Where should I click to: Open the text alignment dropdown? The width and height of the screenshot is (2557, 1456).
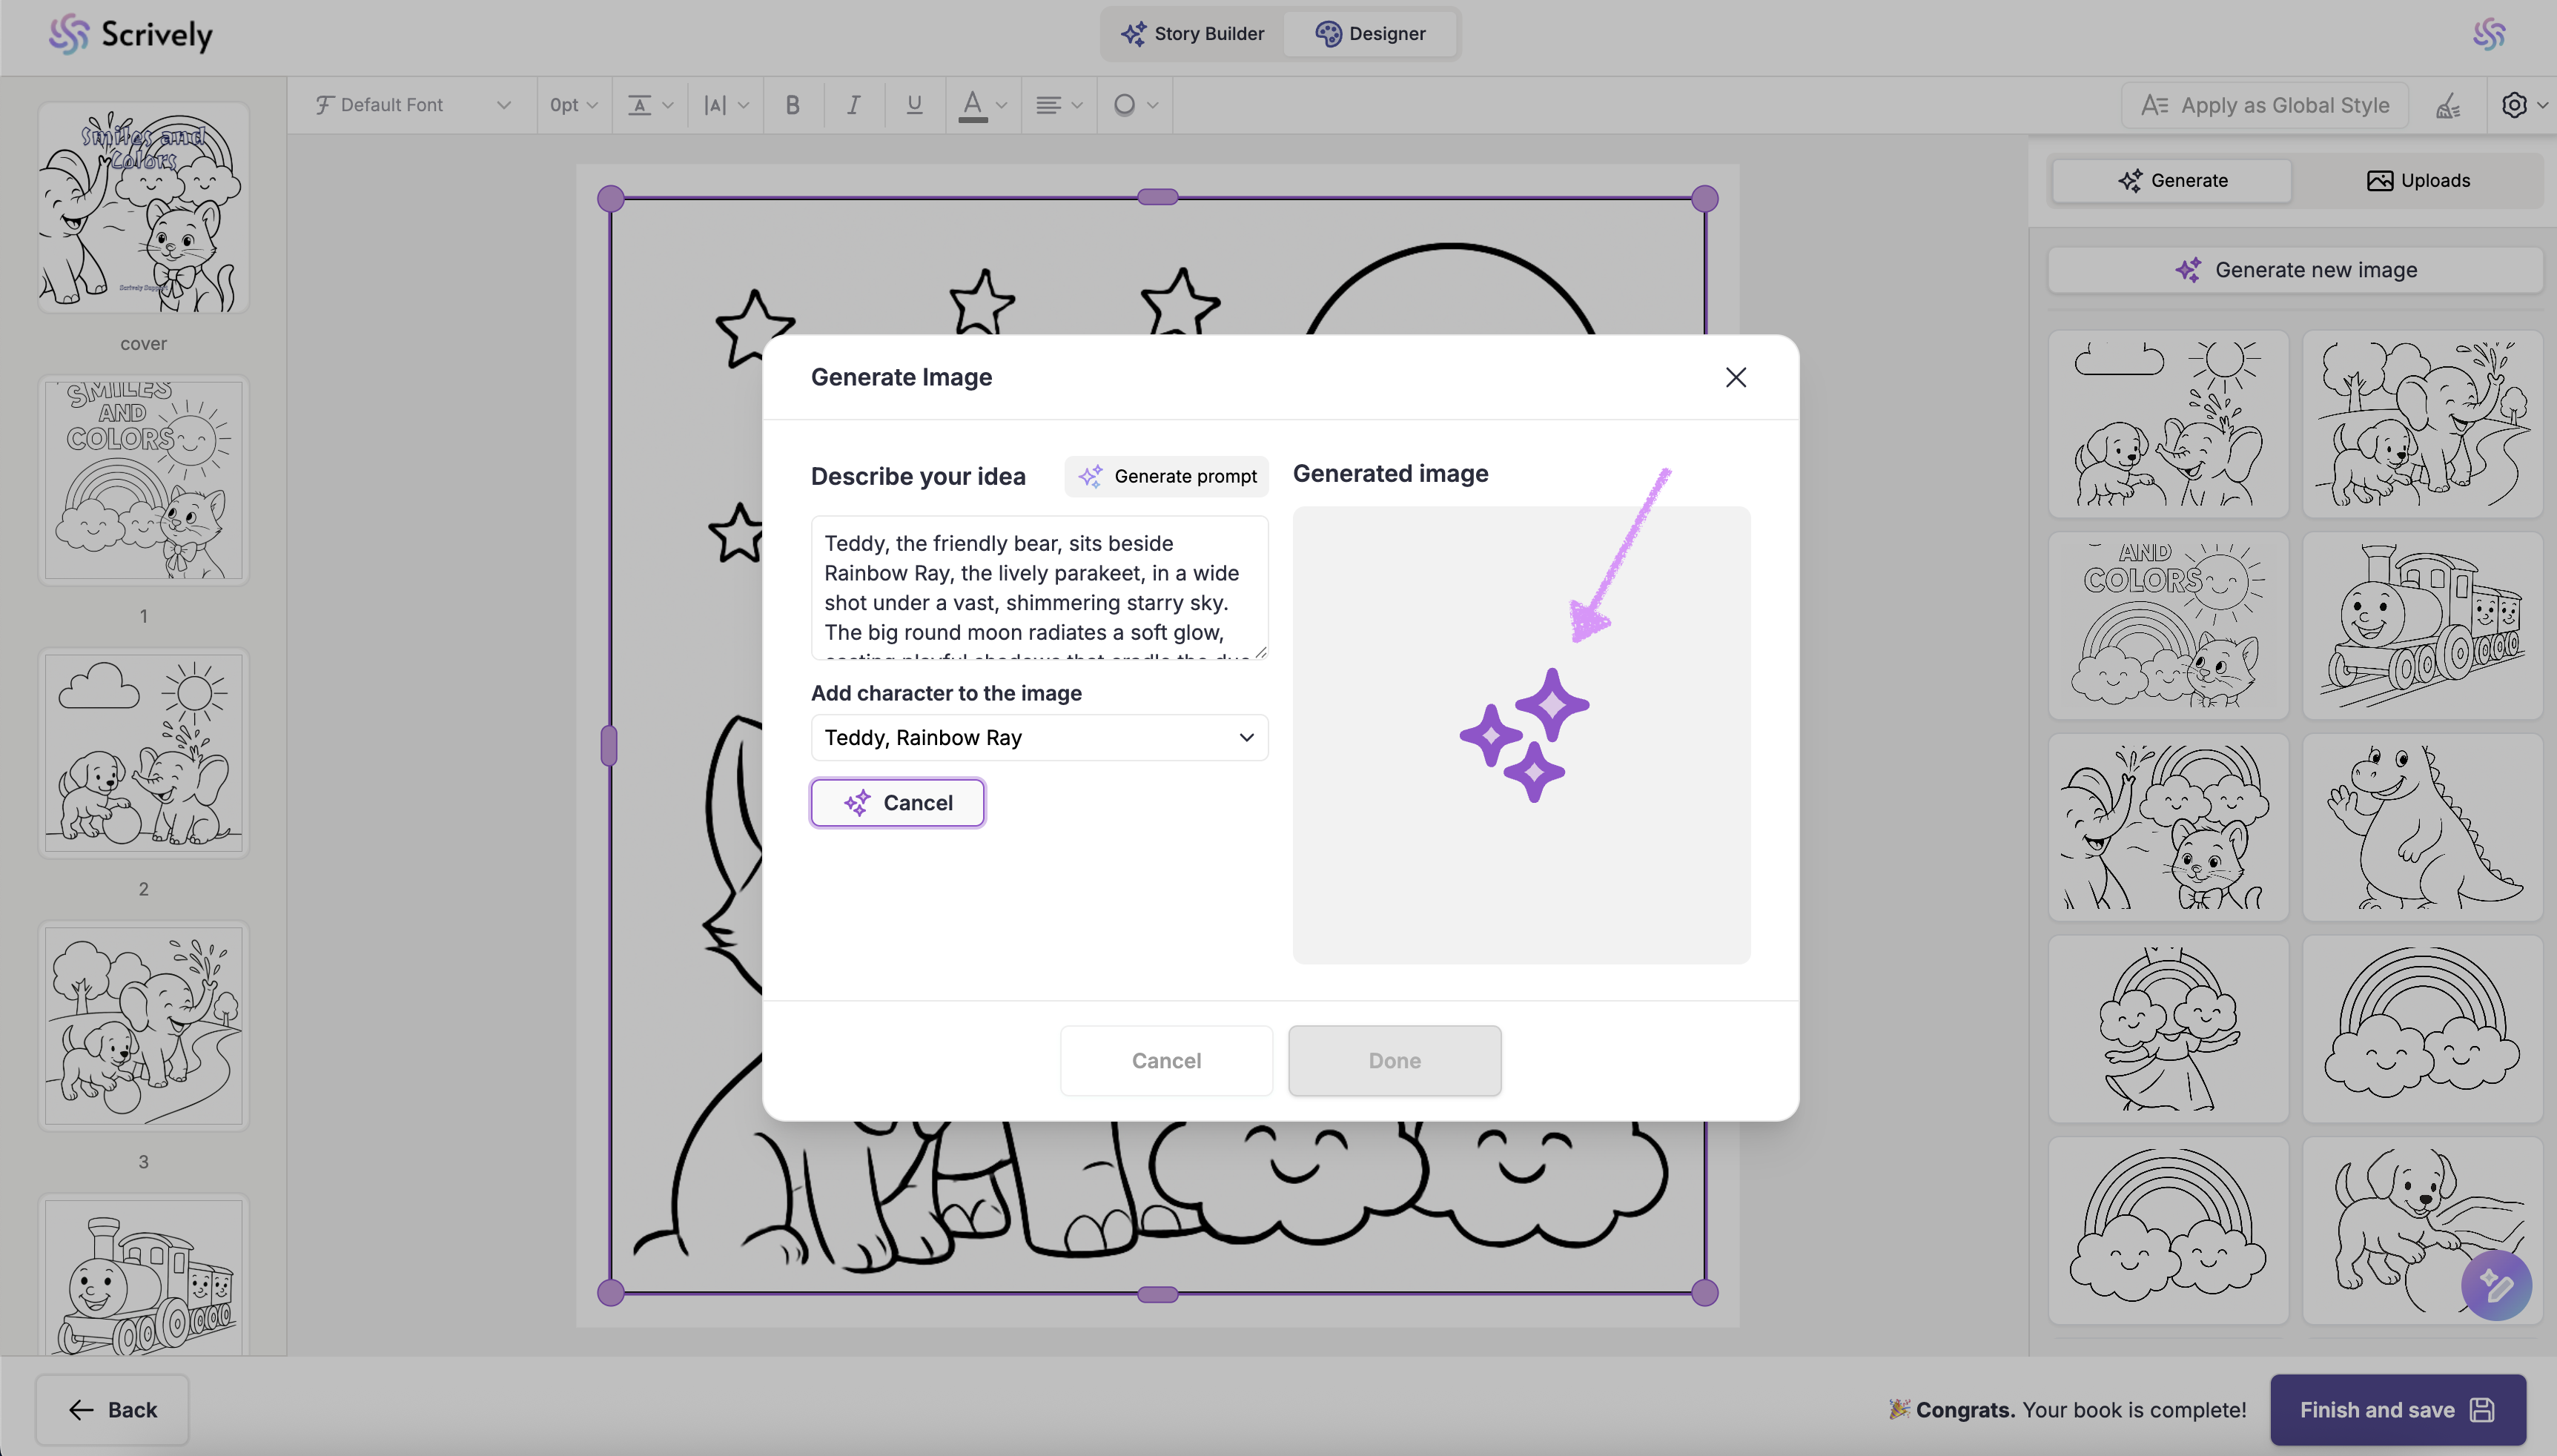coord(1059,105)
